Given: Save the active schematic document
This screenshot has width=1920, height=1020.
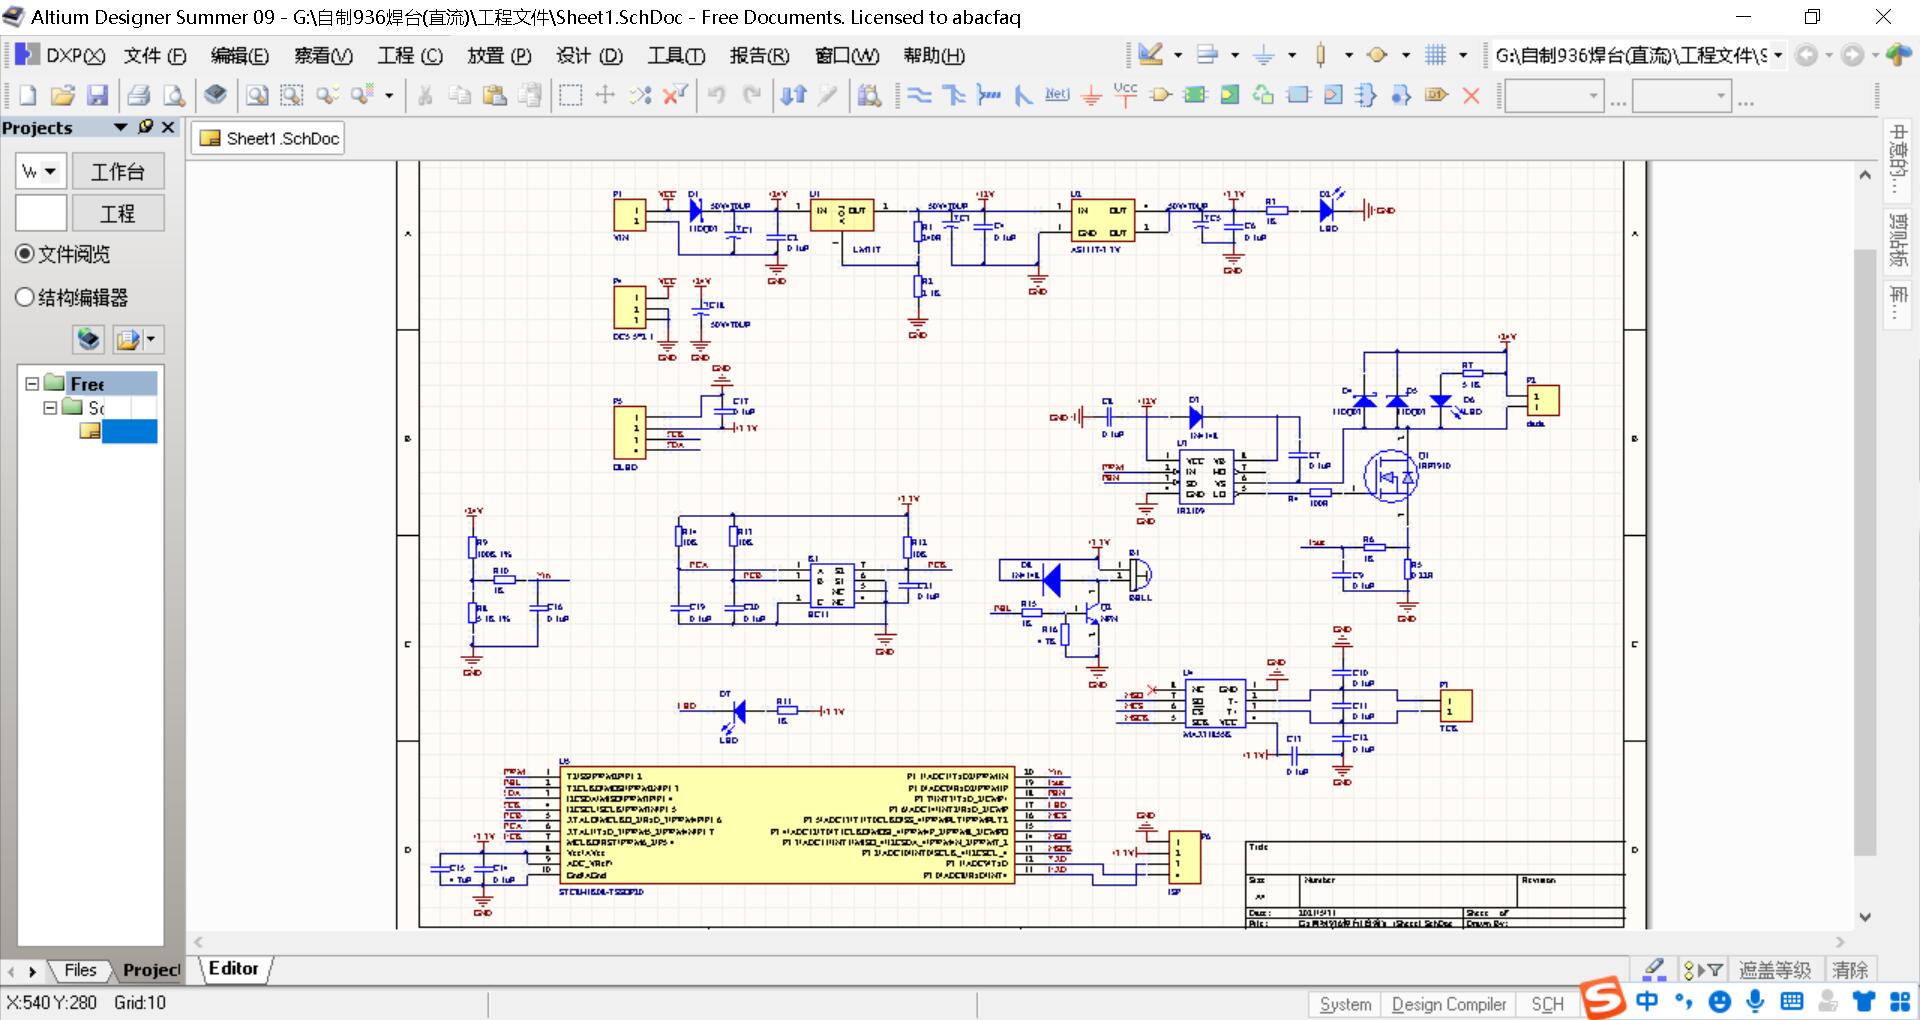Looking at the screenshot, I should pyautogui.click(x=97, y=95).
